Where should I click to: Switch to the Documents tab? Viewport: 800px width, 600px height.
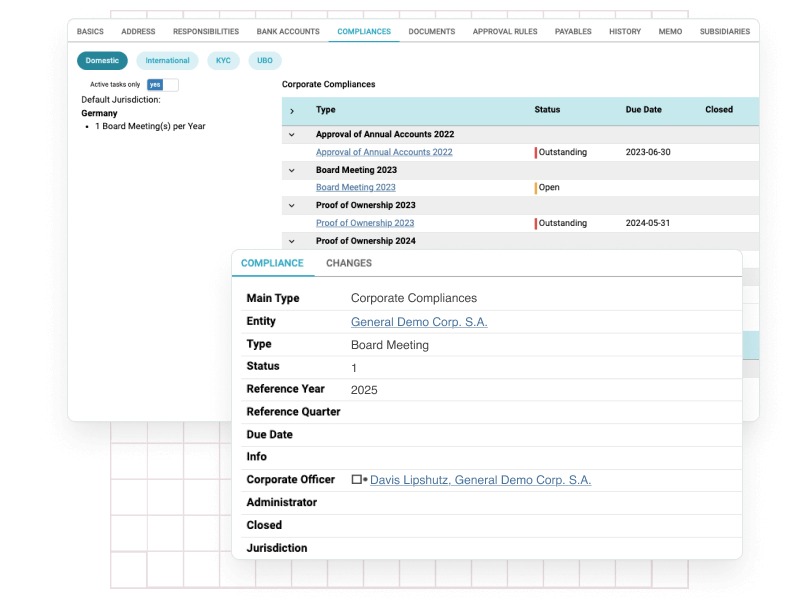point(431,32)
